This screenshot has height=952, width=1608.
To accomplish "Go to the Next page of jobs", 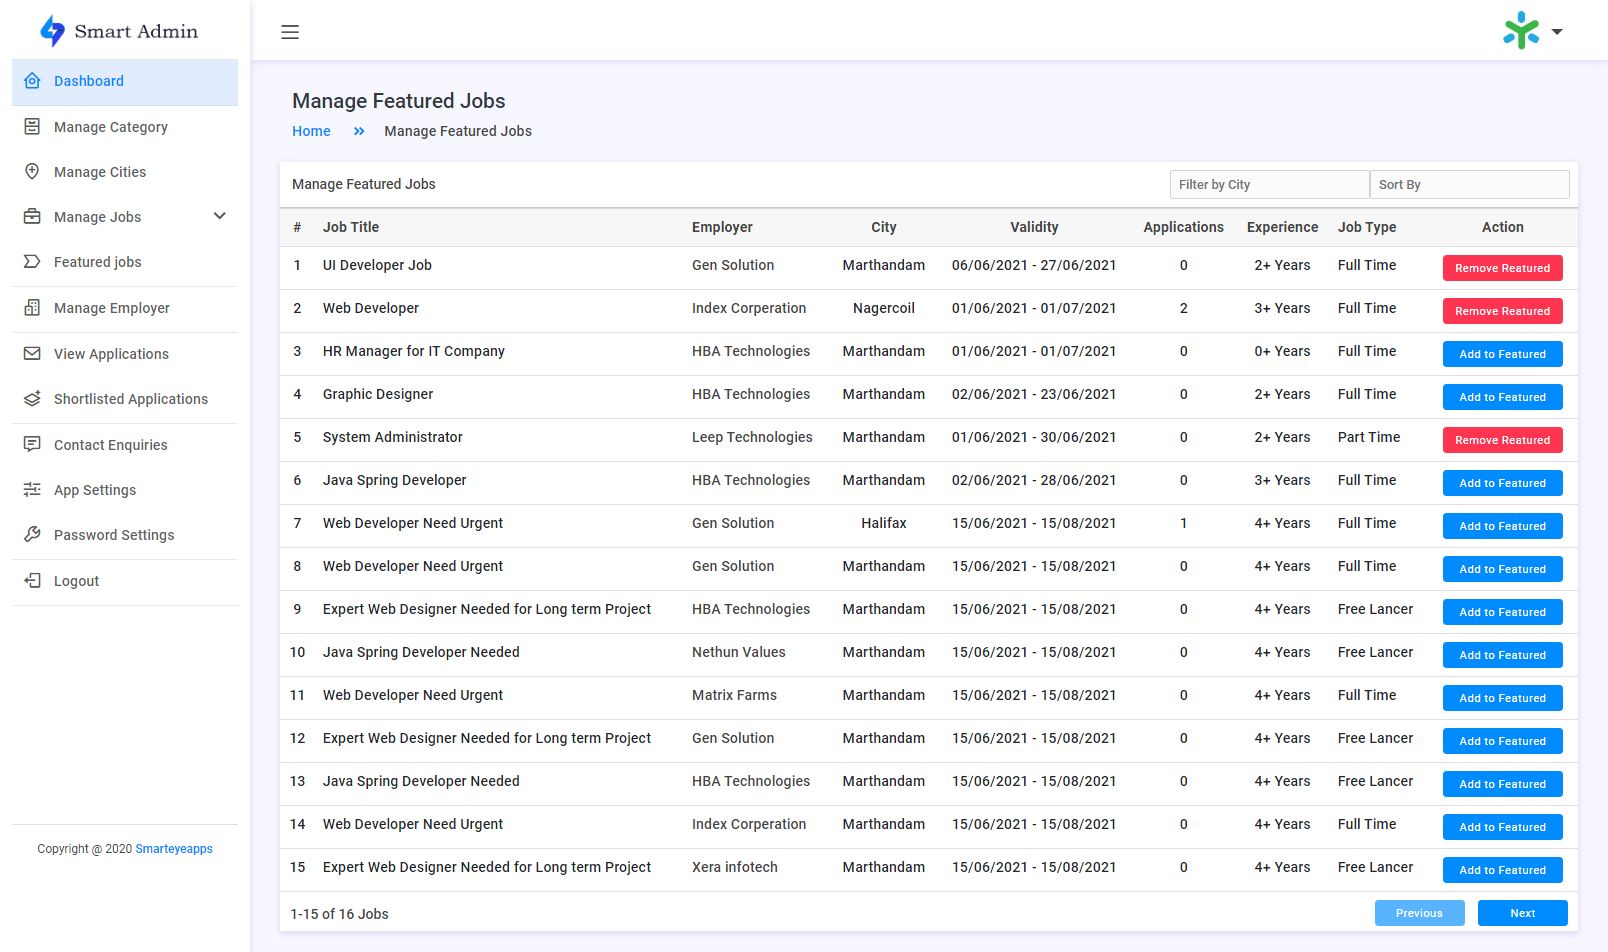I will [x=1522, y=913].
